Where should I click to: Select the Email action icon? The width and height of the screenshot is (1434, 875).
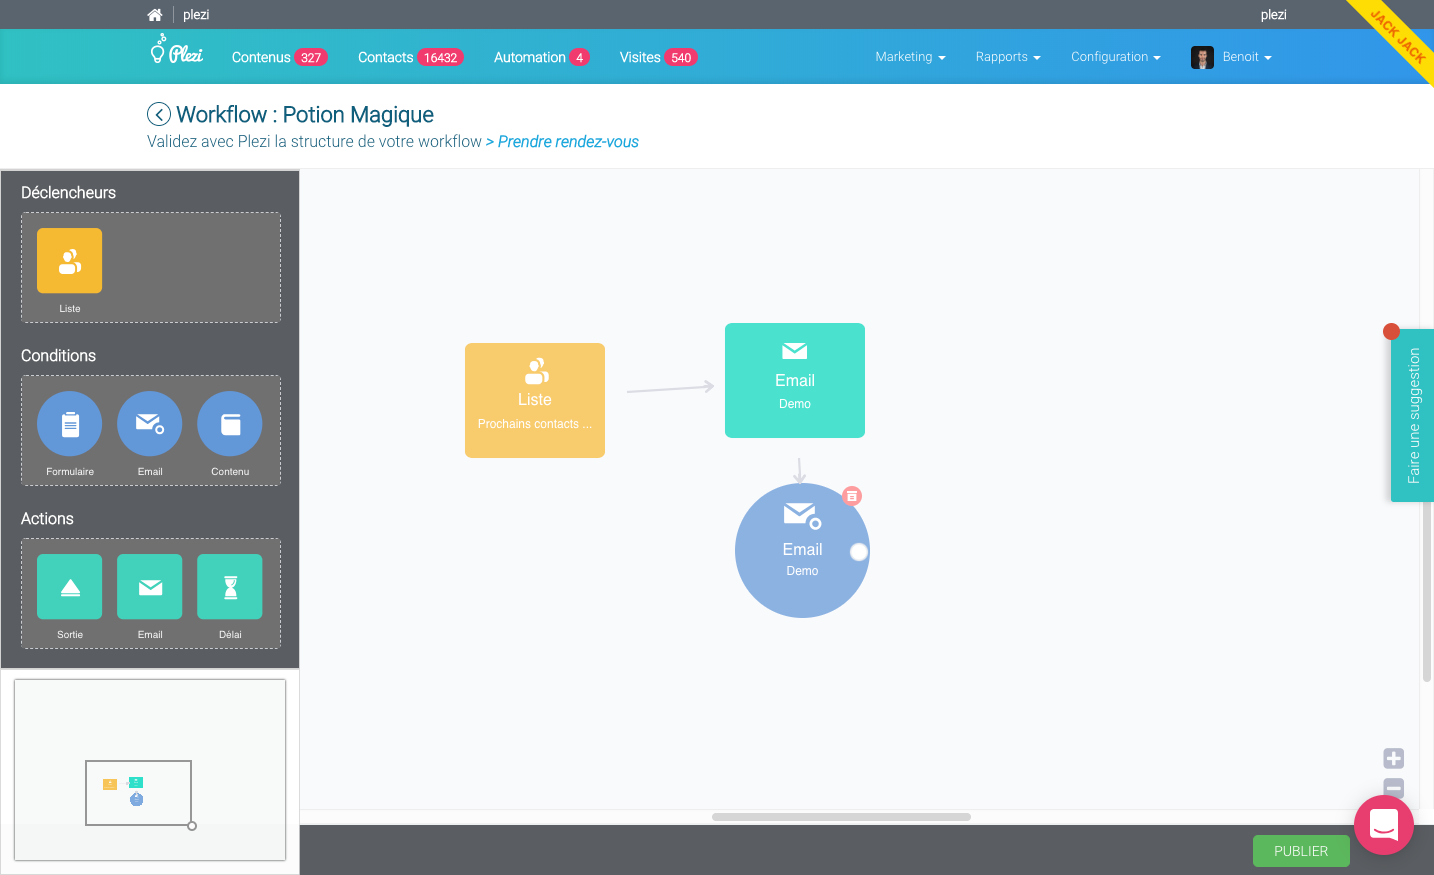(150, 587)
